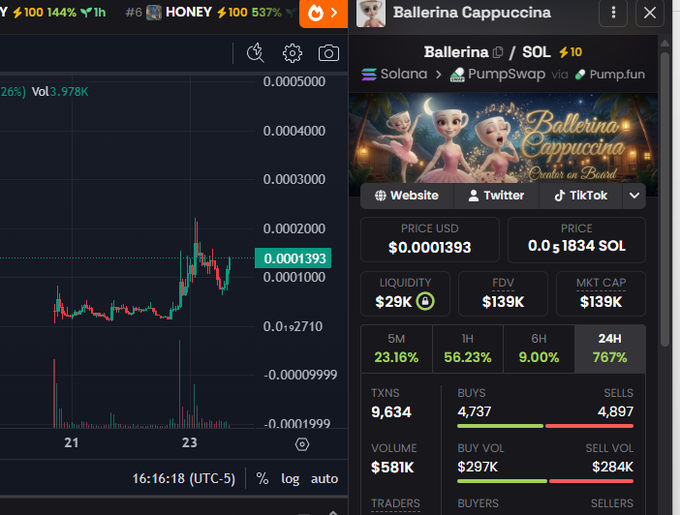
Task: Click the PumpSwap DEX icon
Action: coord(457,75)
